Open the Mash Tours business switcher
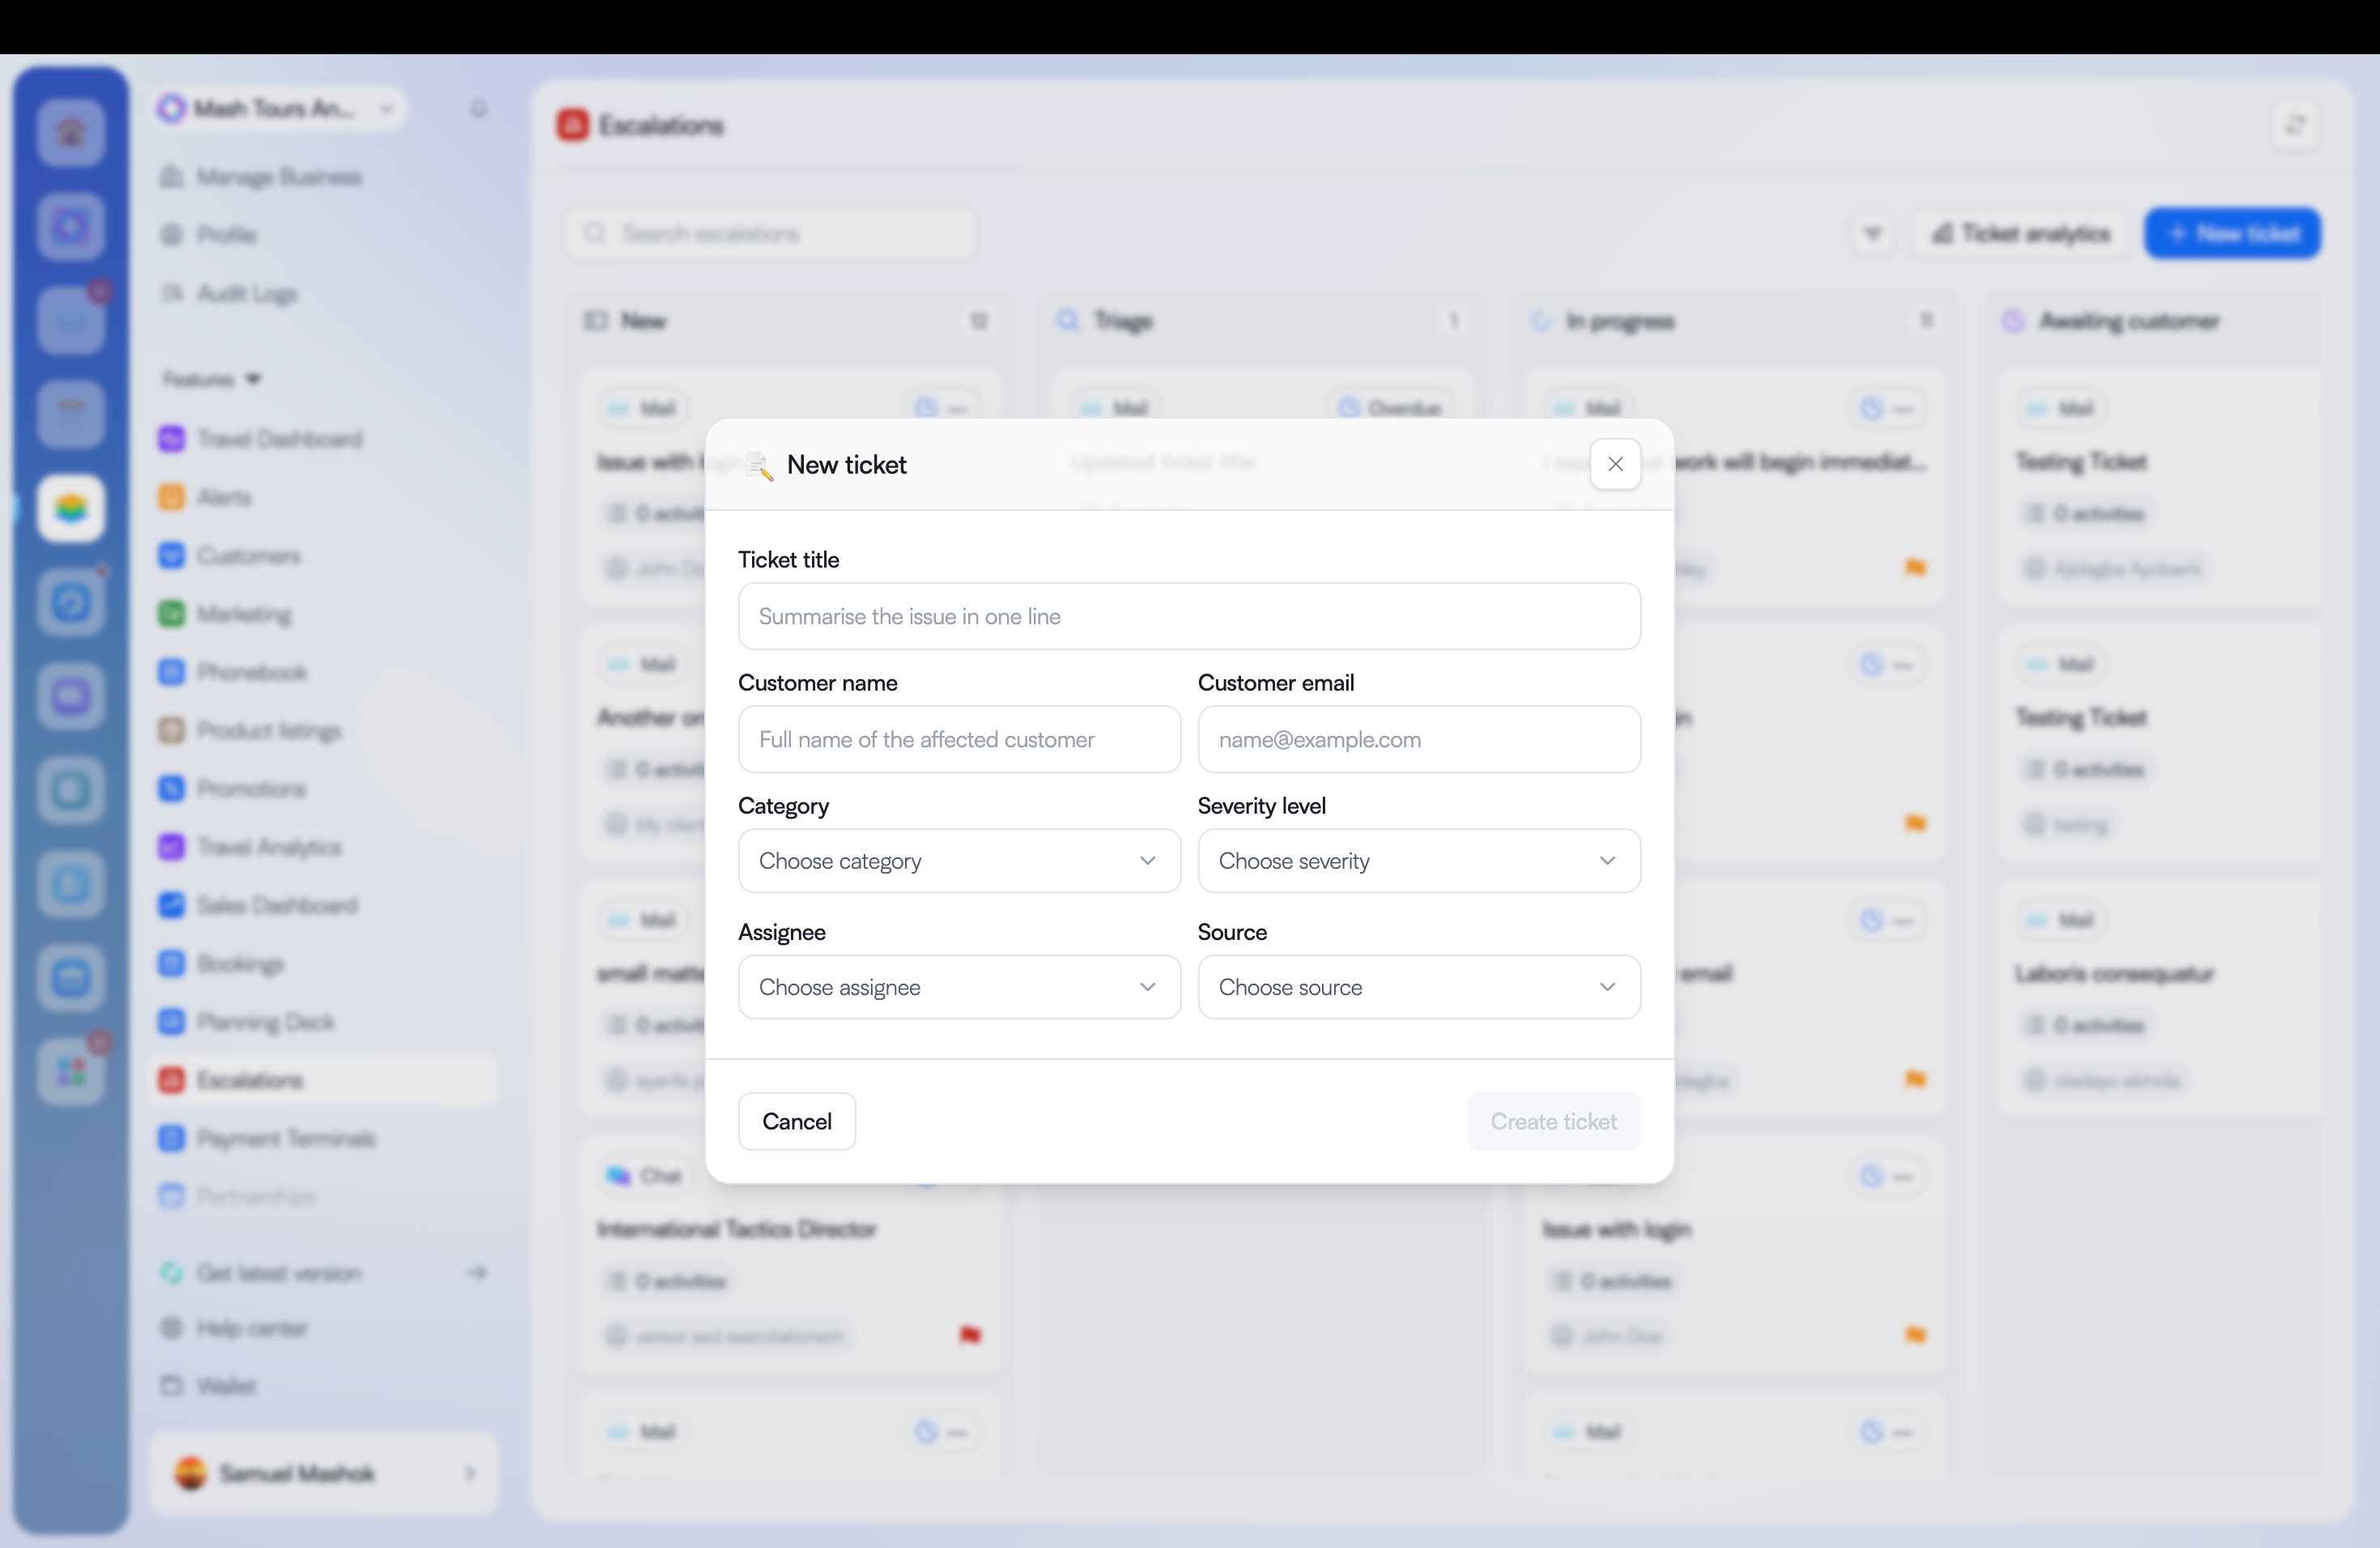This screenshot has height=1548, width=2380. (279, 108)
